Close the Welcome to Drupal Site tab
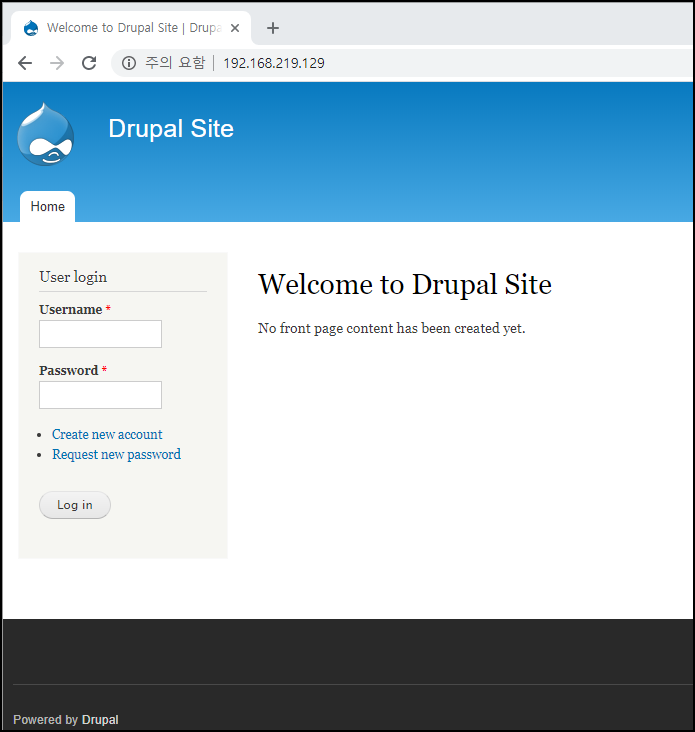This screenshot has width=695, height=732. [x=235, y=28]
